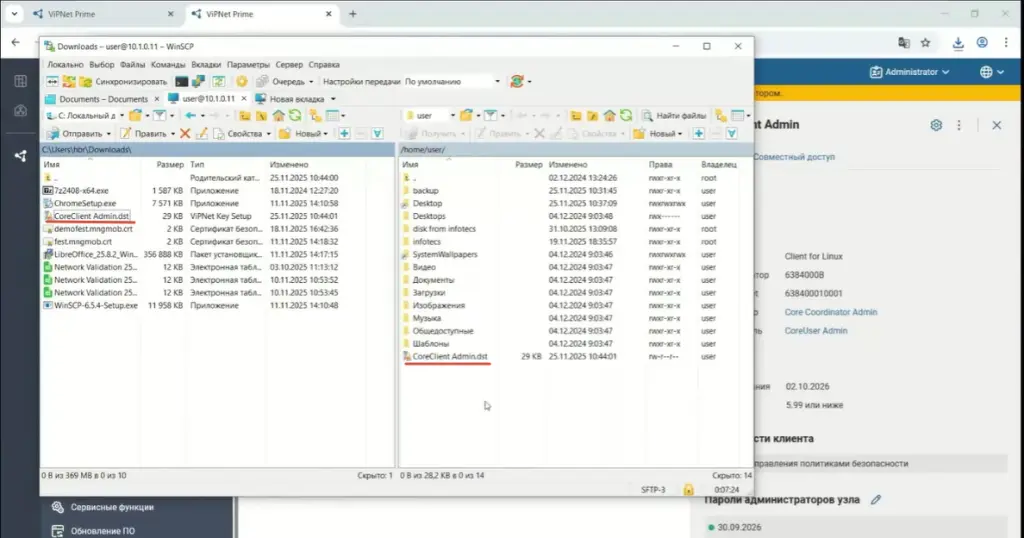Select remote folder infotecs
Screen dimensions: 1024x538
coord(426,242)
